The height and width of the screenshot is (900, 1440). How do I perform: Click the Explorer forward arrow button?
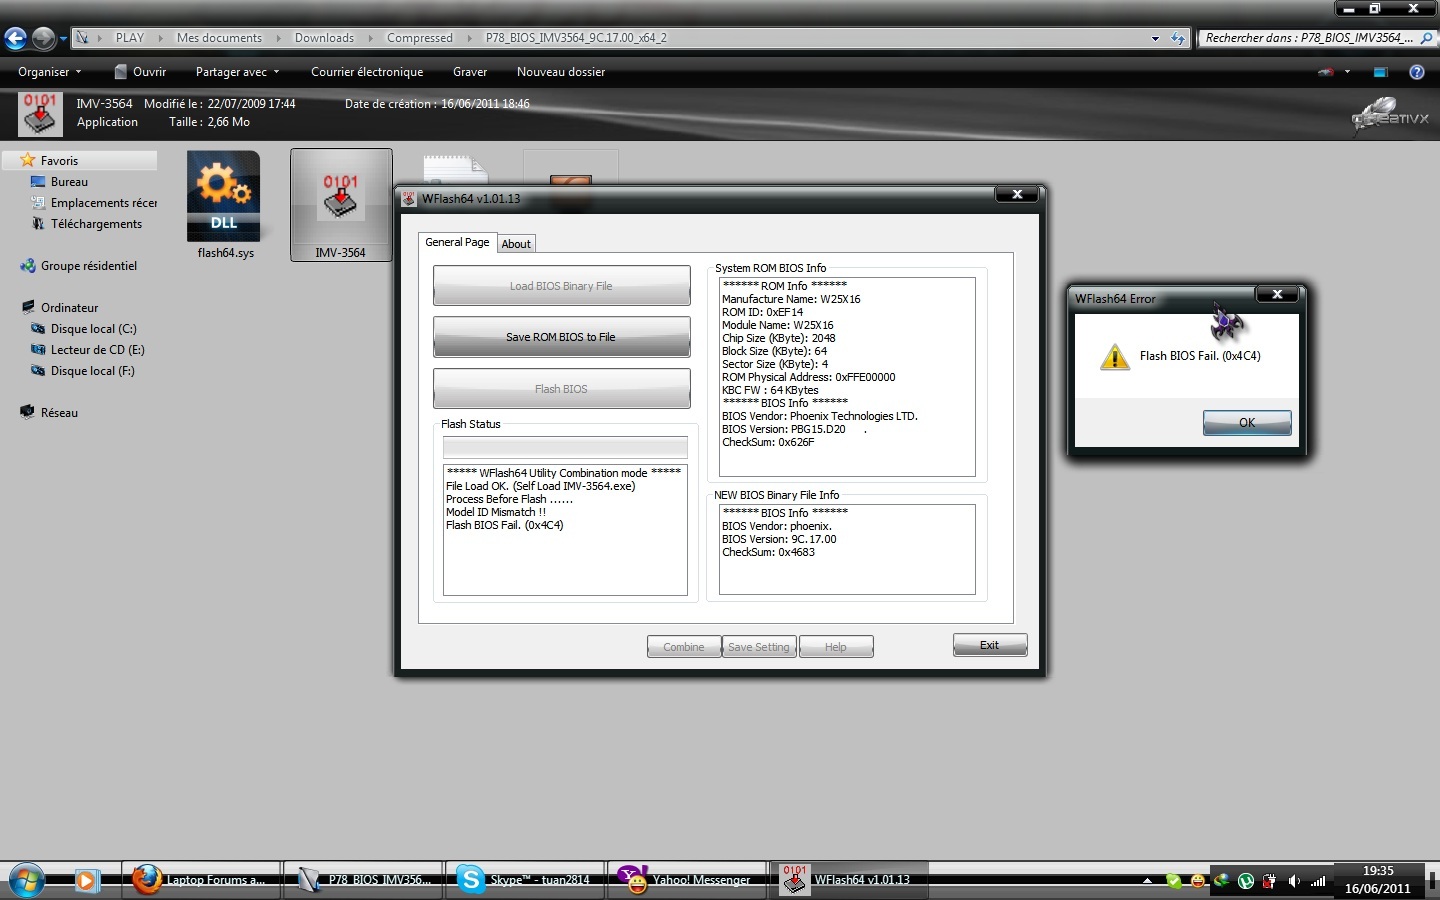(43, 38)
